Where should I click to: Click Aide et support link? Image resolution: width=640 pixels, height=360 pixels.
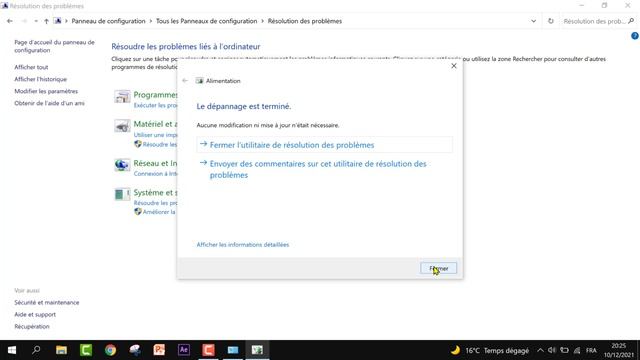tap(35, 314)
